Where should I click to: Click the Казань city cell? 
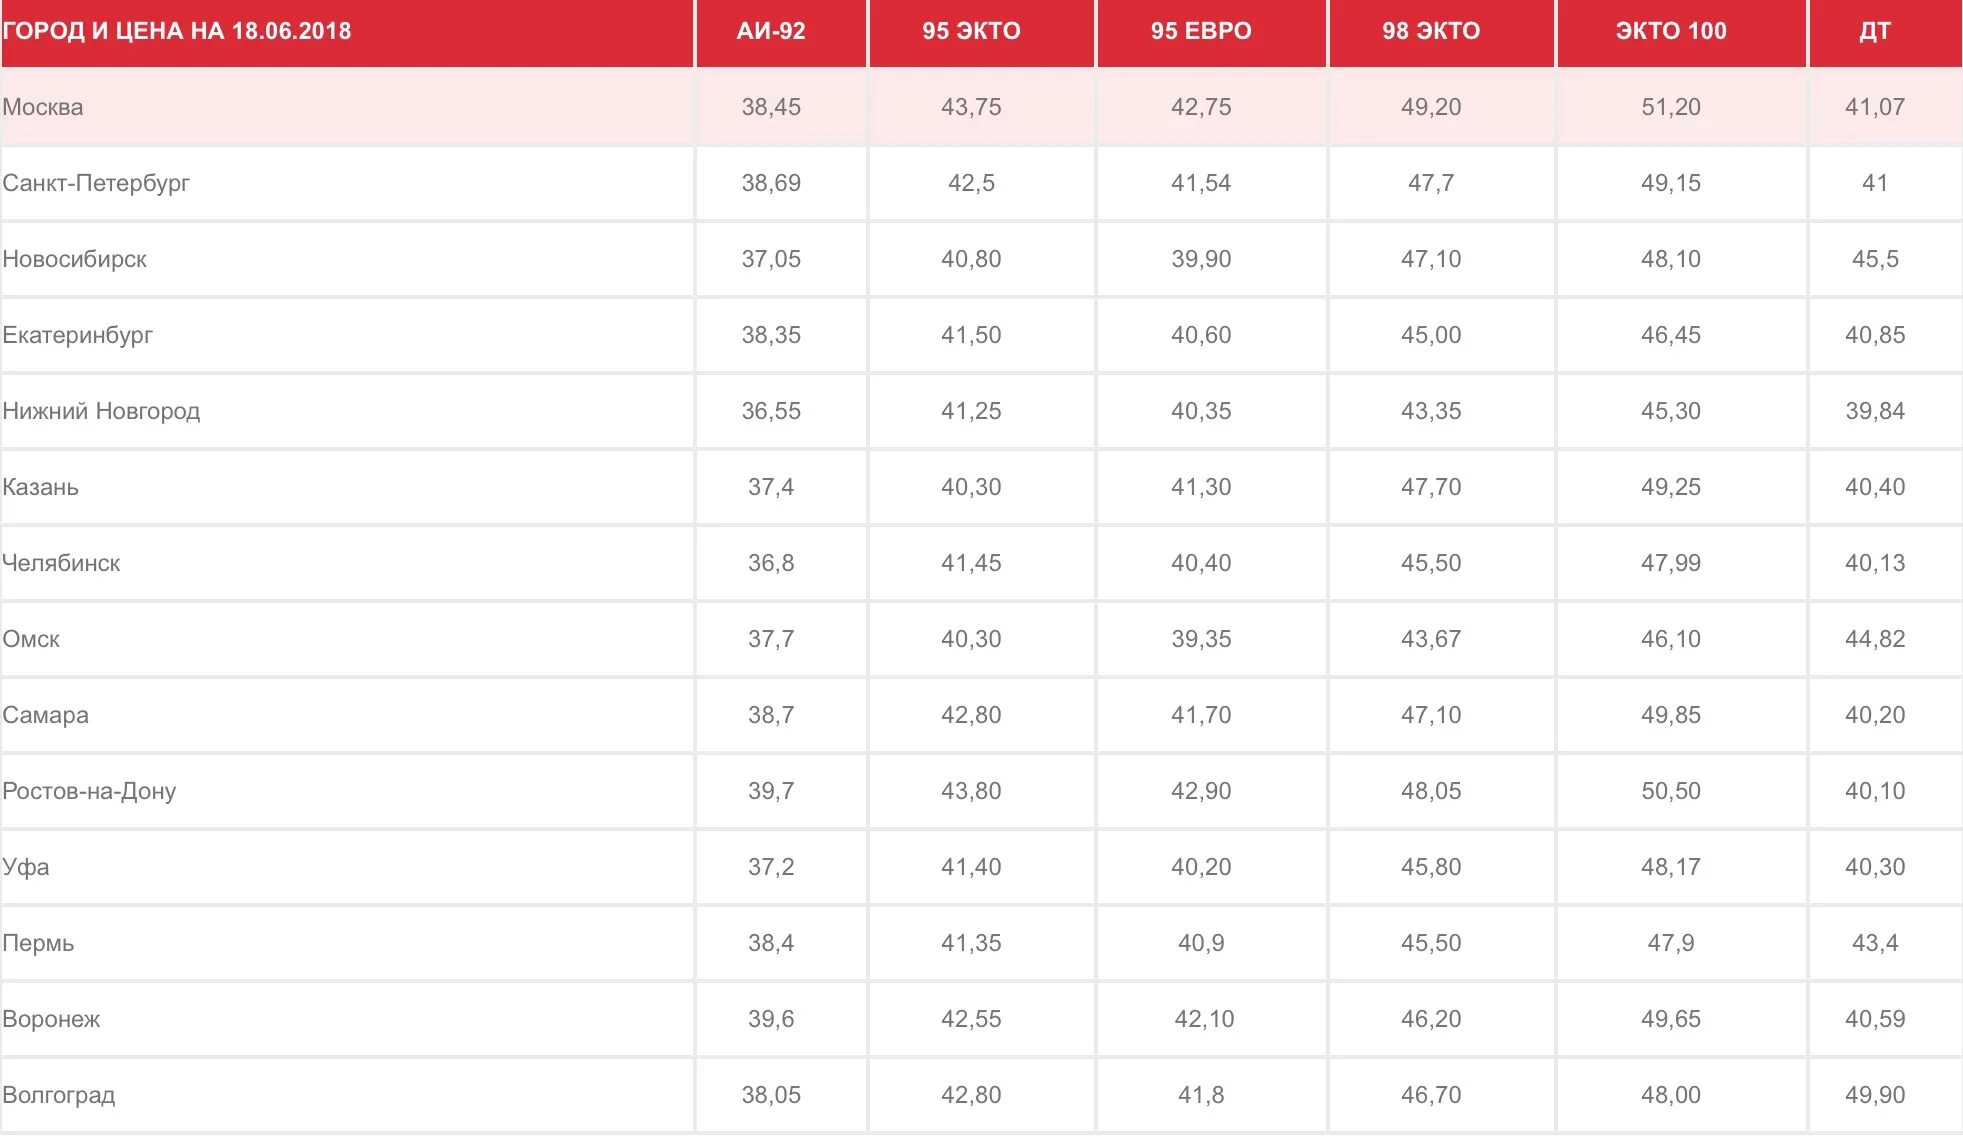[x=41, y=487]
